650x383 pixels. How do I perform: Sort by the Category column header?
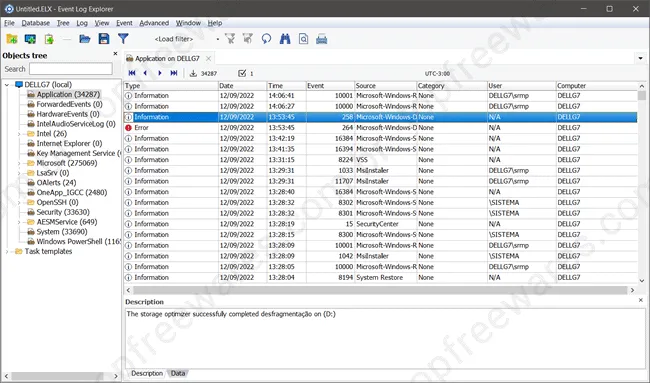pos(452,86)
